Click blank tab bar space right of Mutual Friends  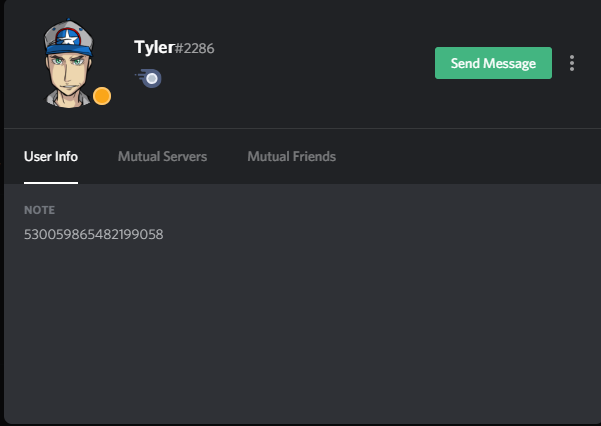click(x=468, y=156)
